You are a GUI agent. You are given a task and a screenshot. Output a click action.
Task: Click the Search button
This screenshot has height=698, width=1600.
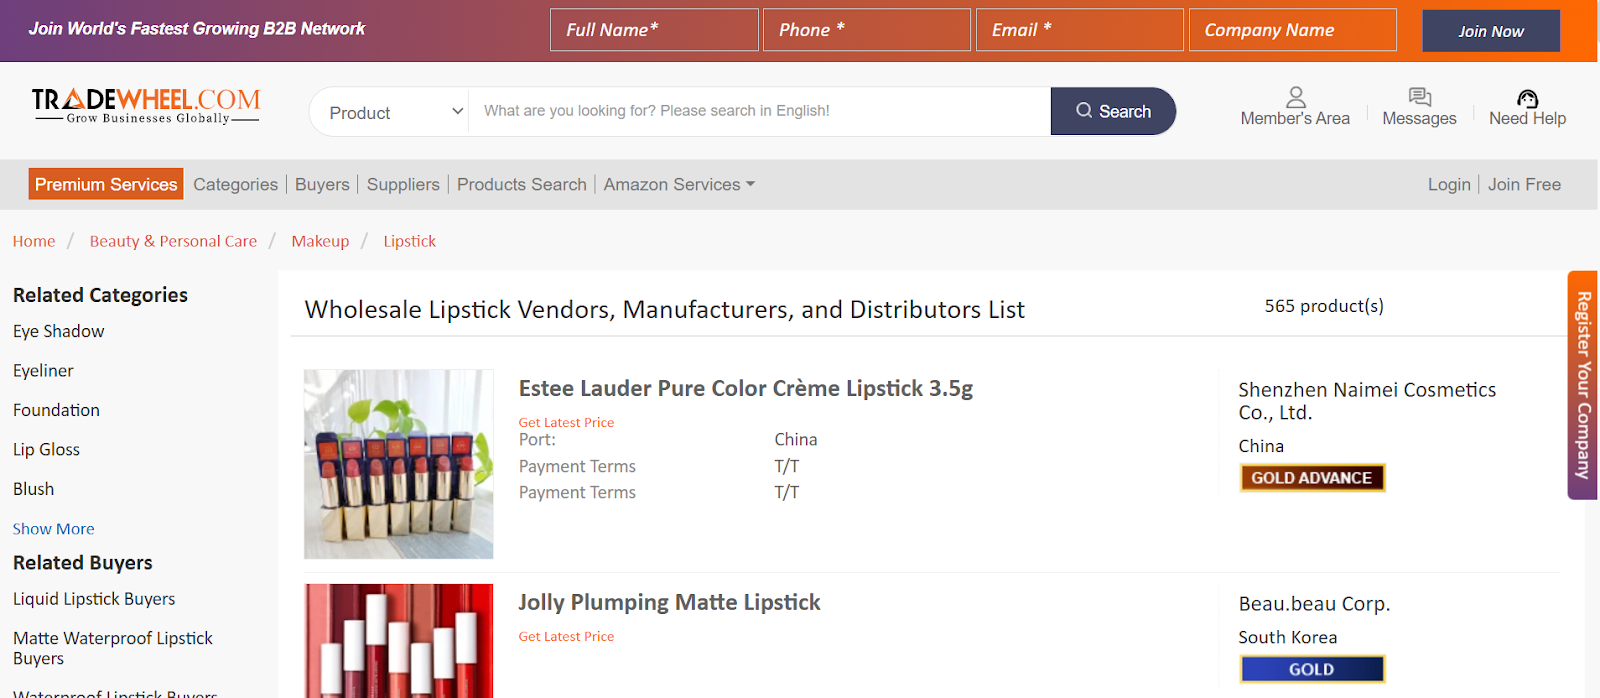pos(1113,111)
